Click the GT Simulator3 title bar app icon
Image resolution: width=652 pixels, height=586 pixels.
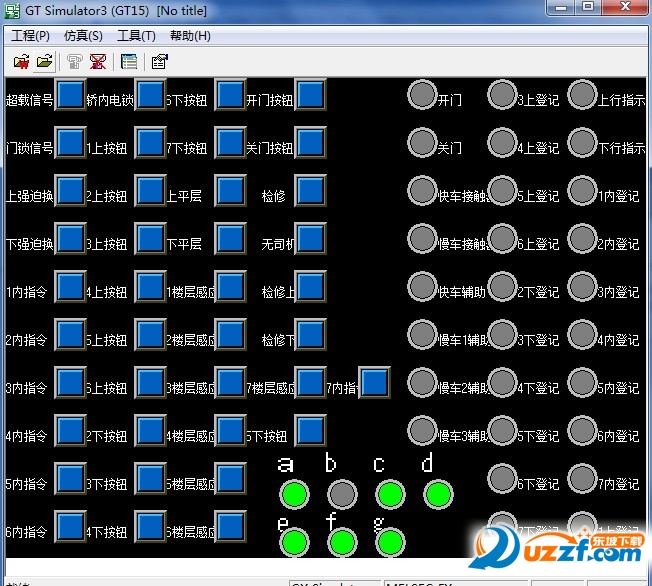12,10
